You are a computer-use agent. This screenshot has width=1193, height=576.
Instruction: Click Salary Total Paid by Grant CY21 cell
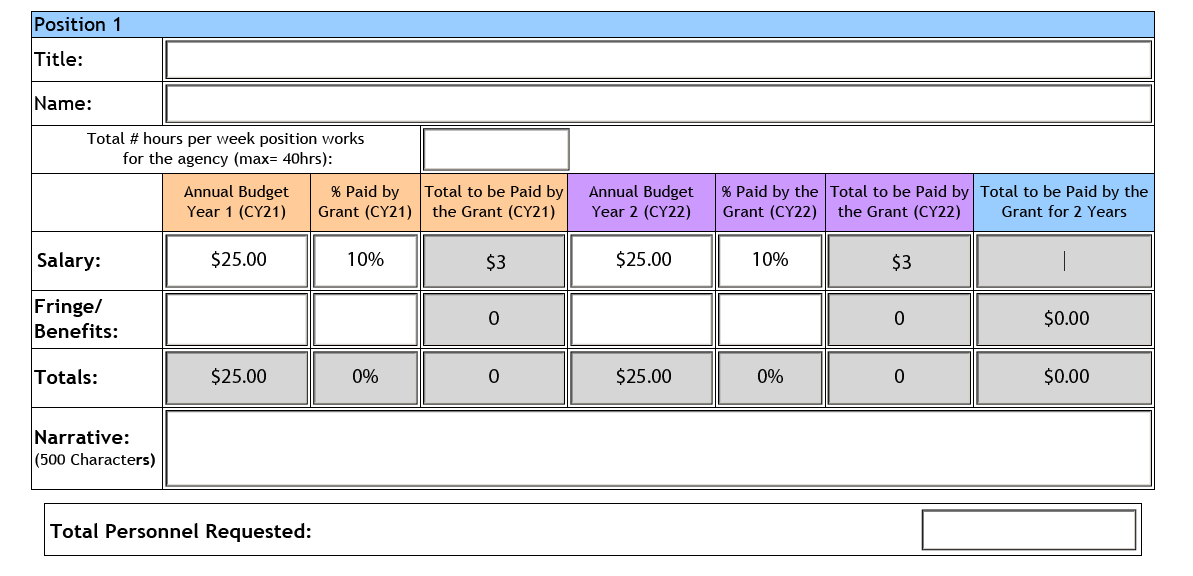[494, 261]
